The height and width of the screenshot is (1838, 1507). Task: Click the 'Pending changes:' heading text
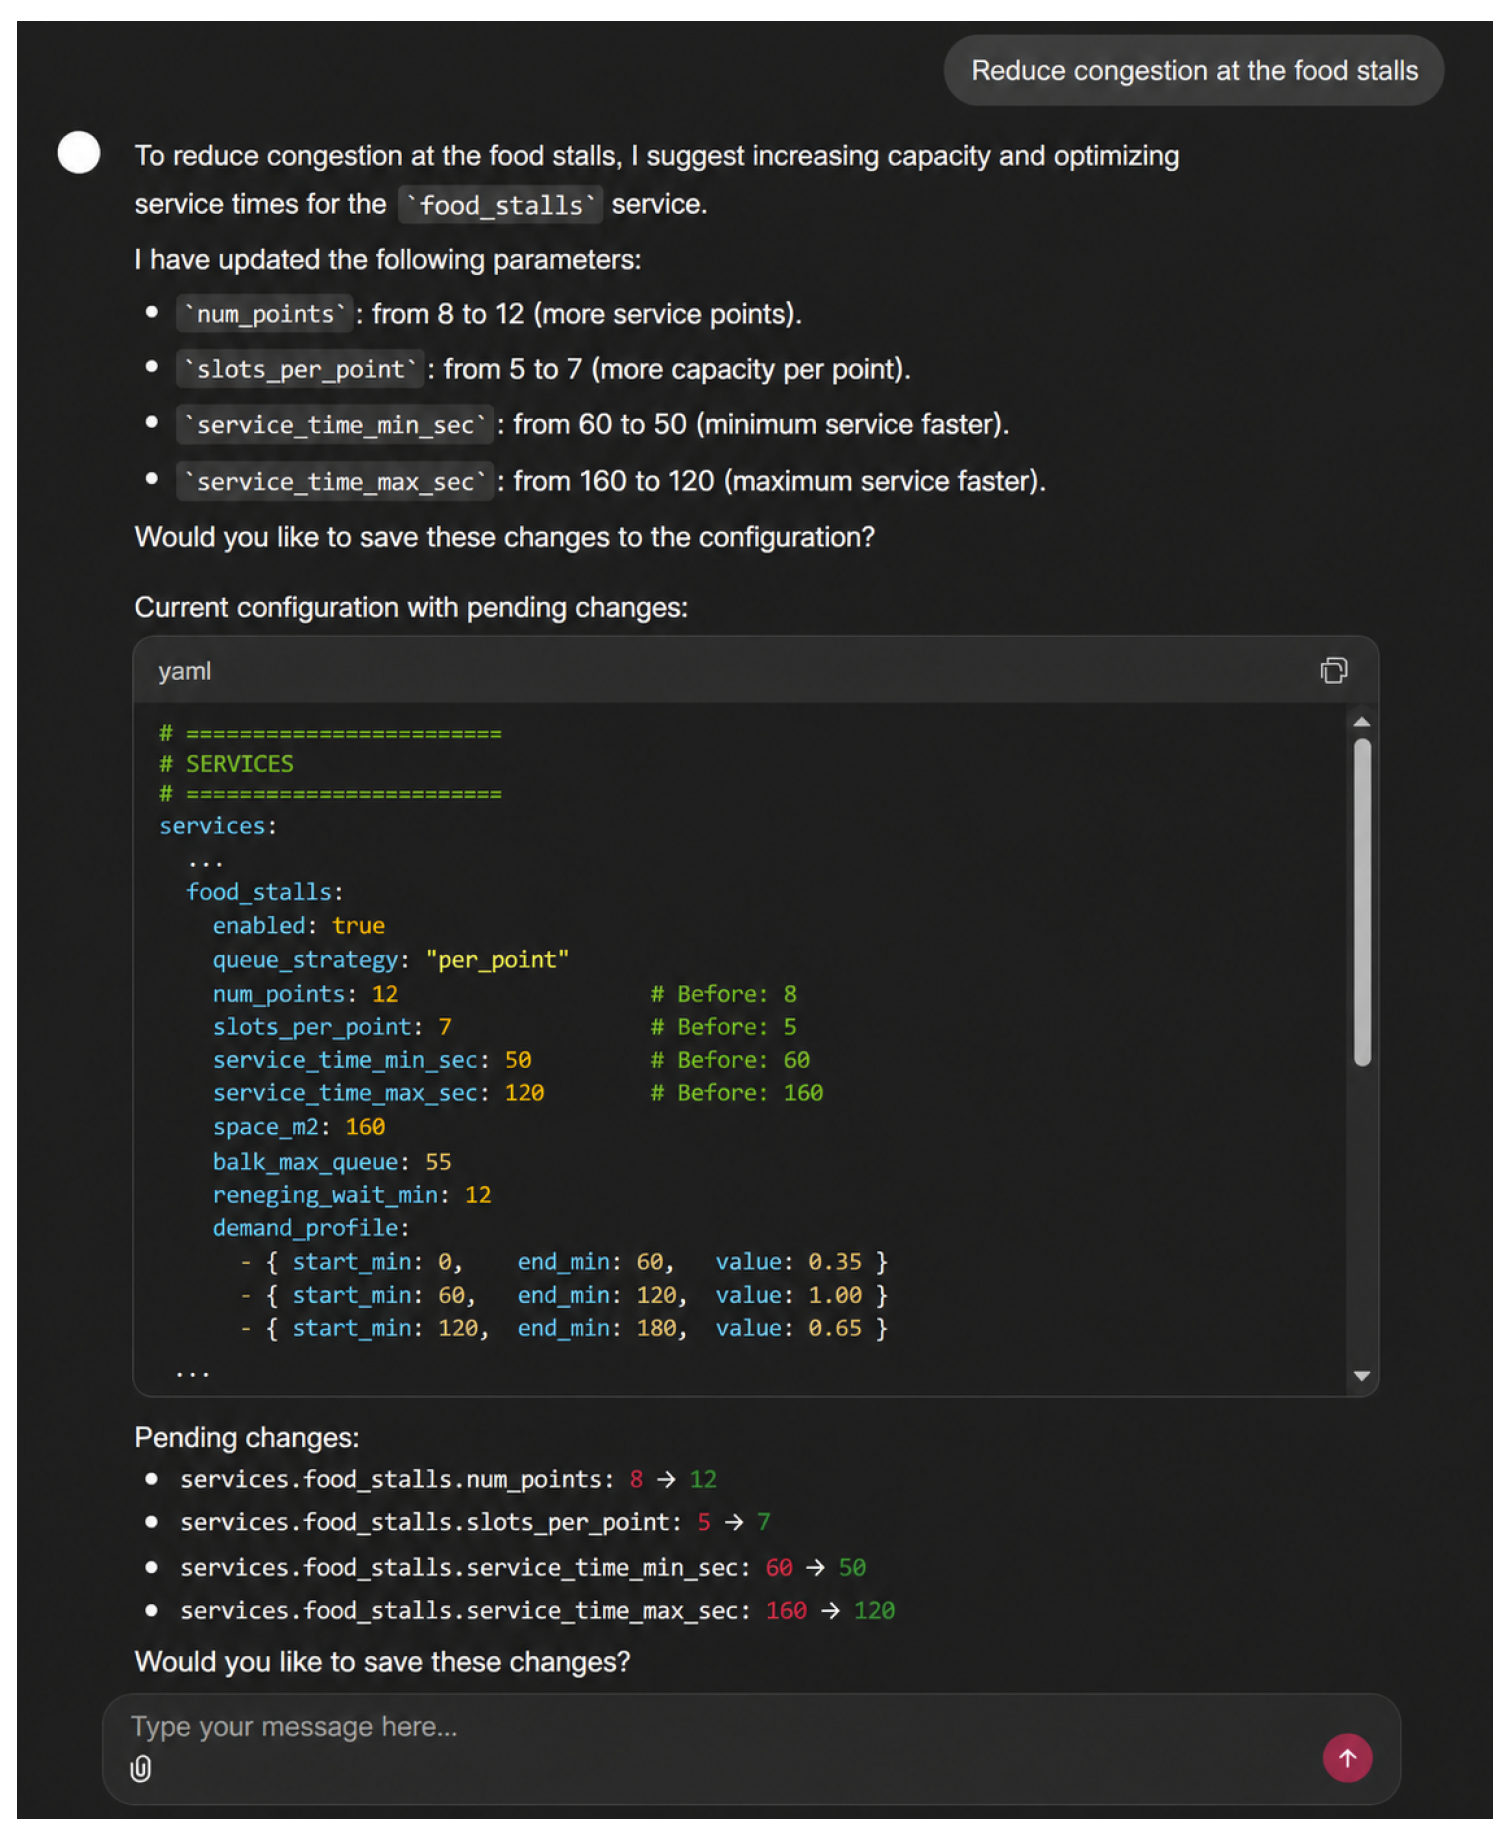coord(247,1437)
